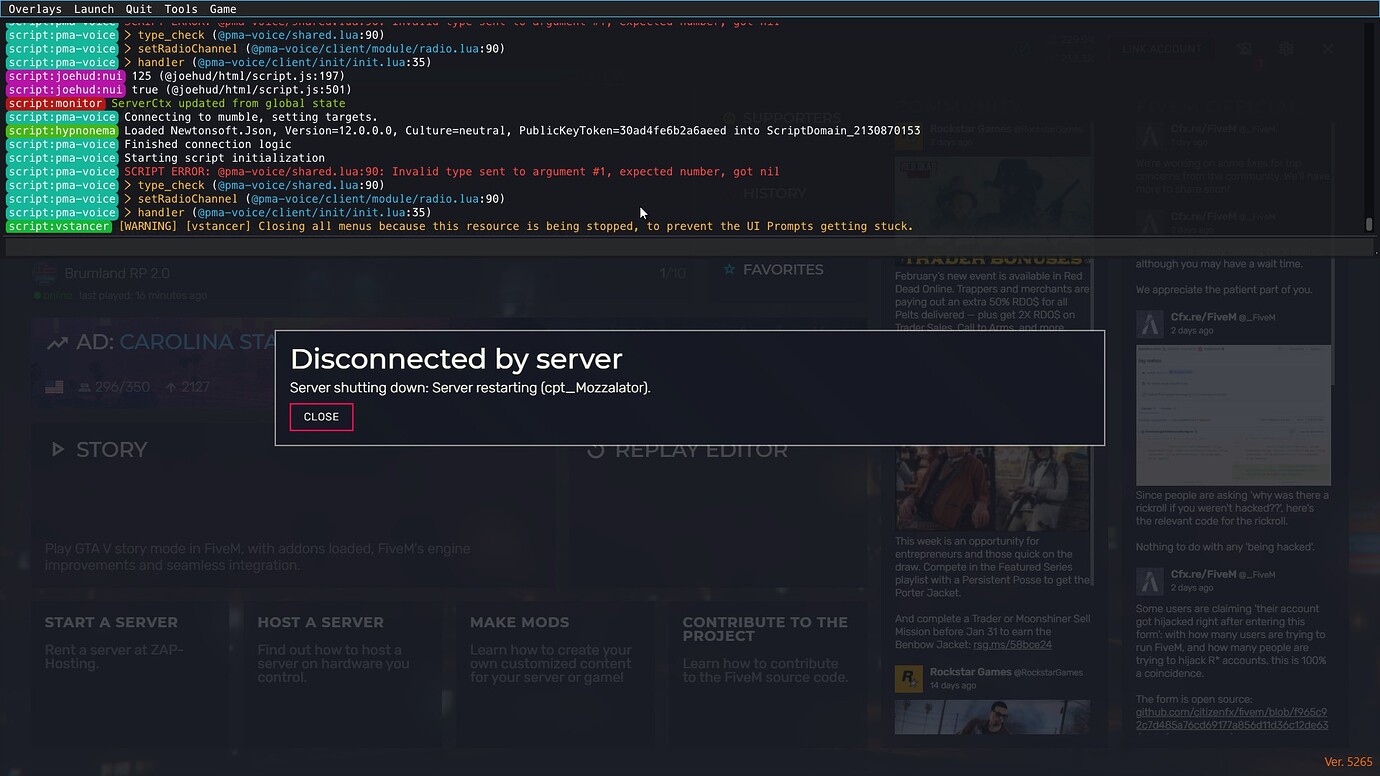Open the notification bell icon near LINK ACCOUNT
The image size is (1380, 776).
click(x=1243, y=48)
